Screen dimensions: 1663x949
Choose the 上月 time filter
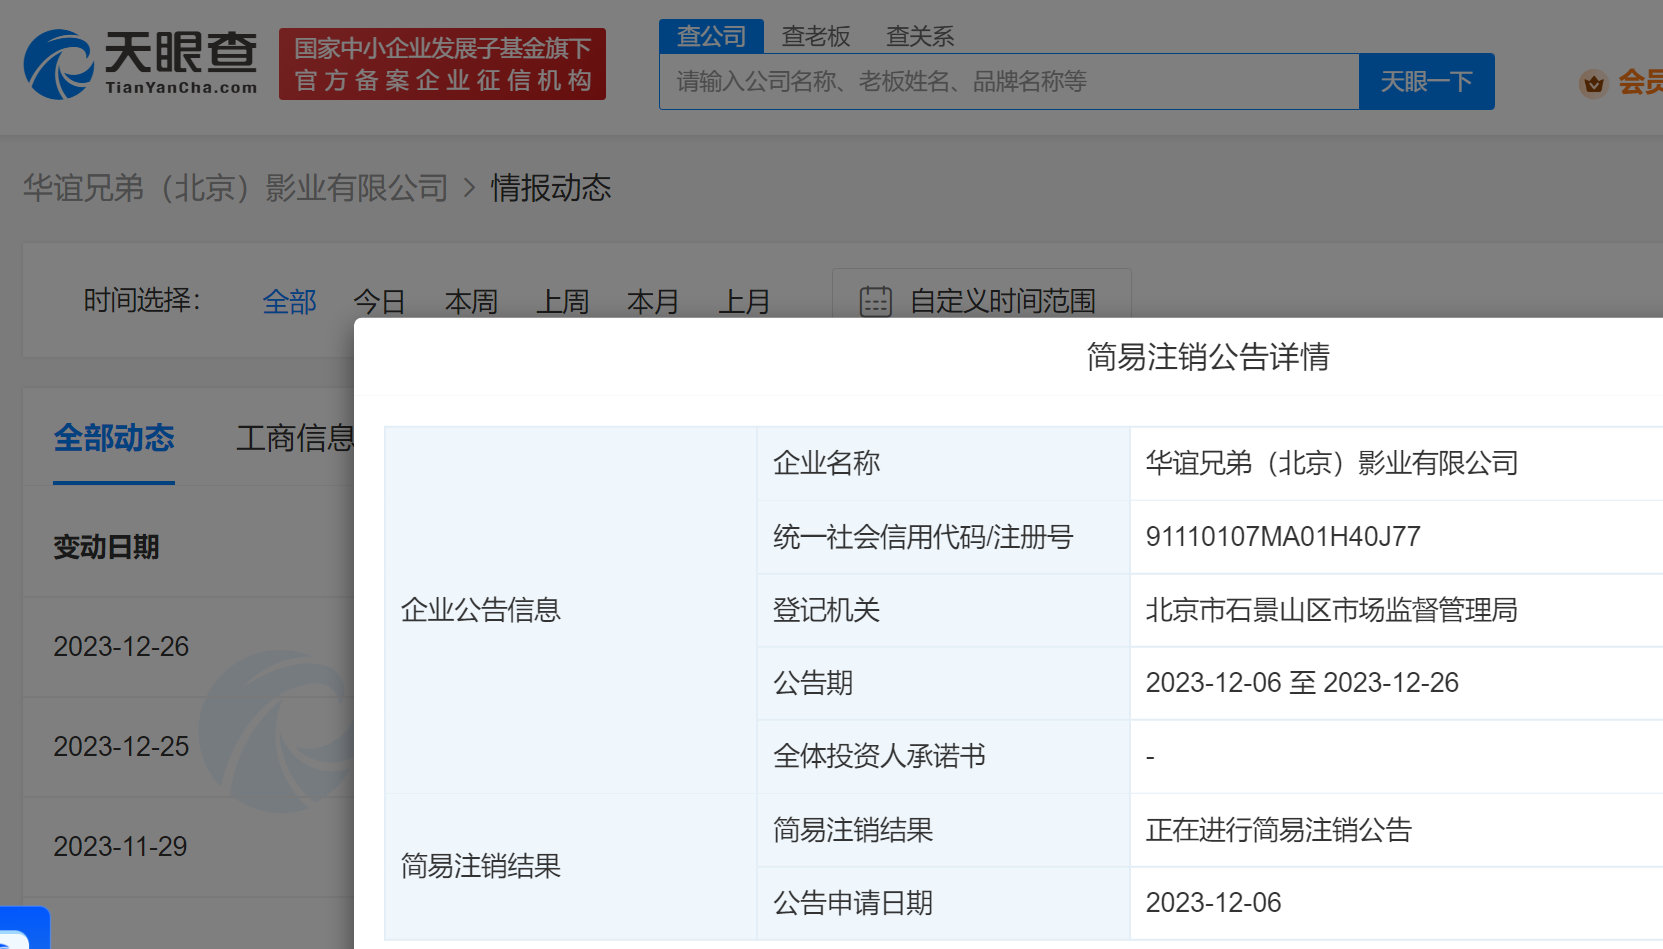[744, 301]
